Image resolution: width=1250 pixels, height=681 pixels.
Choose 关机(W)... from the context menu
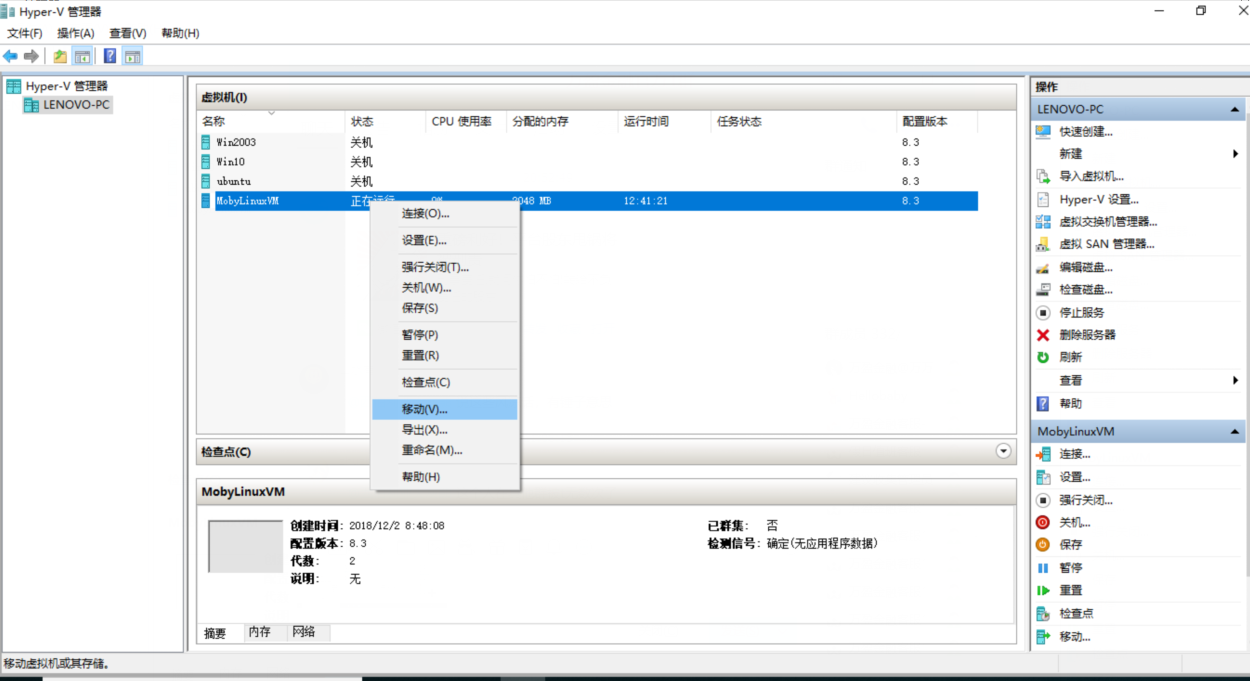445,288
